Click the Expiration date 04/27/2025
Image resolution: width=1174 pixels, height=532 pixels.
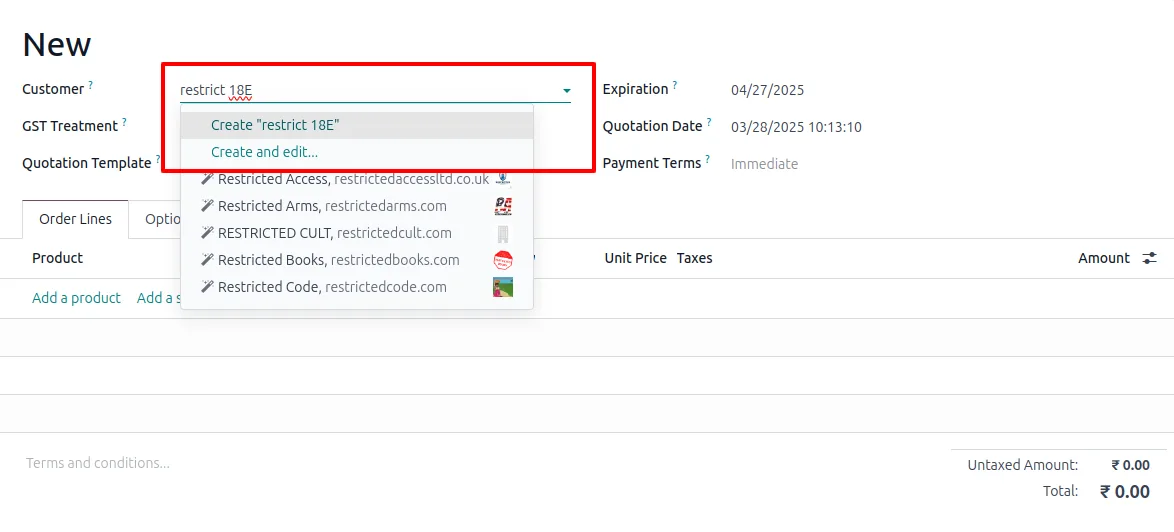(767, 91)
